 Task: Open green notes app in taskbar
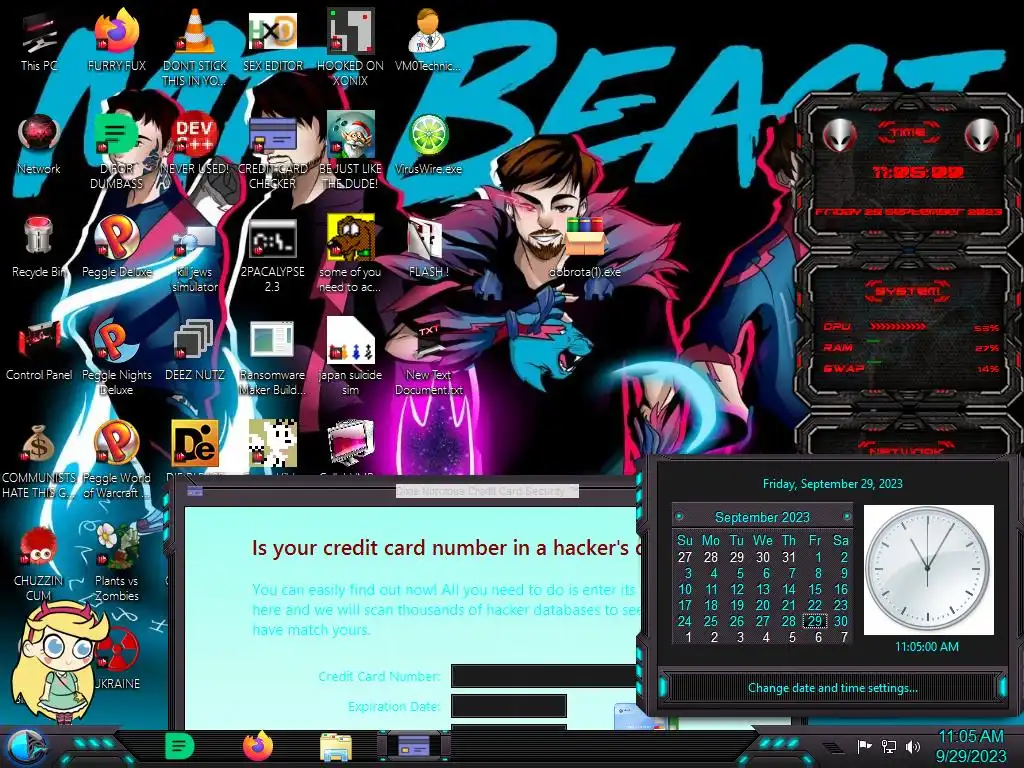[180, 746]
